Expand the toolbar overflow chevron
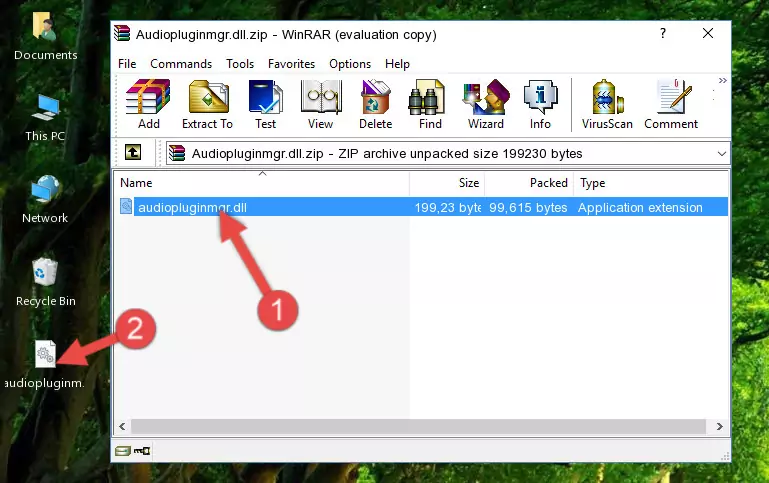Image resolution: width=769 pixels, height=483 pixels. point(722,80)
